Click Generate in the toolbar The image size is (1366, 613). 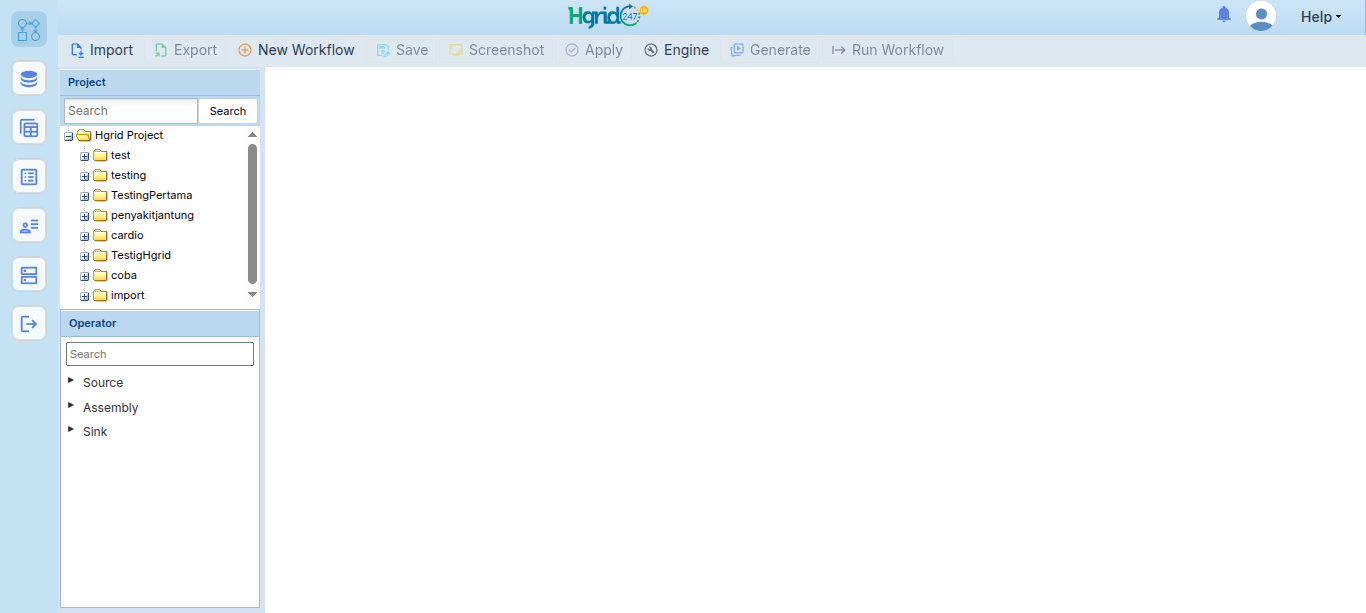[x=771, y=50]
